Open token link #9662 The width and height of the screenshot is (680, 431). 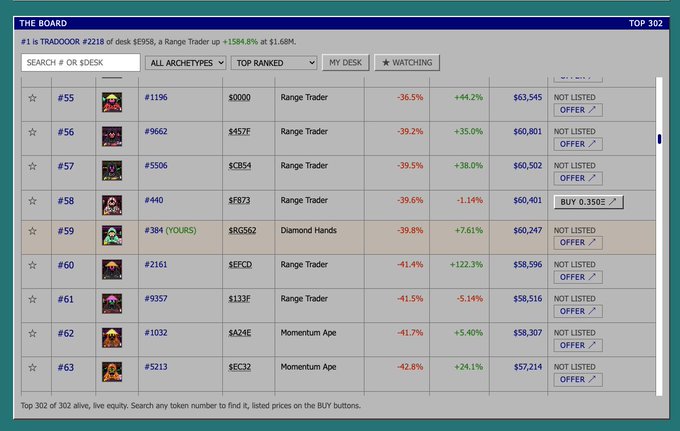156,131
